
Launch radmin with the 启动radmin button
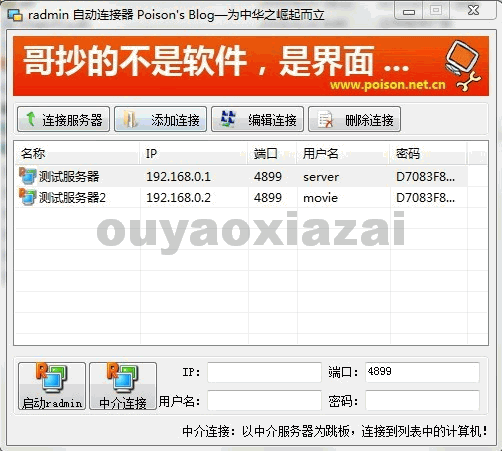(x=52, y=386)
